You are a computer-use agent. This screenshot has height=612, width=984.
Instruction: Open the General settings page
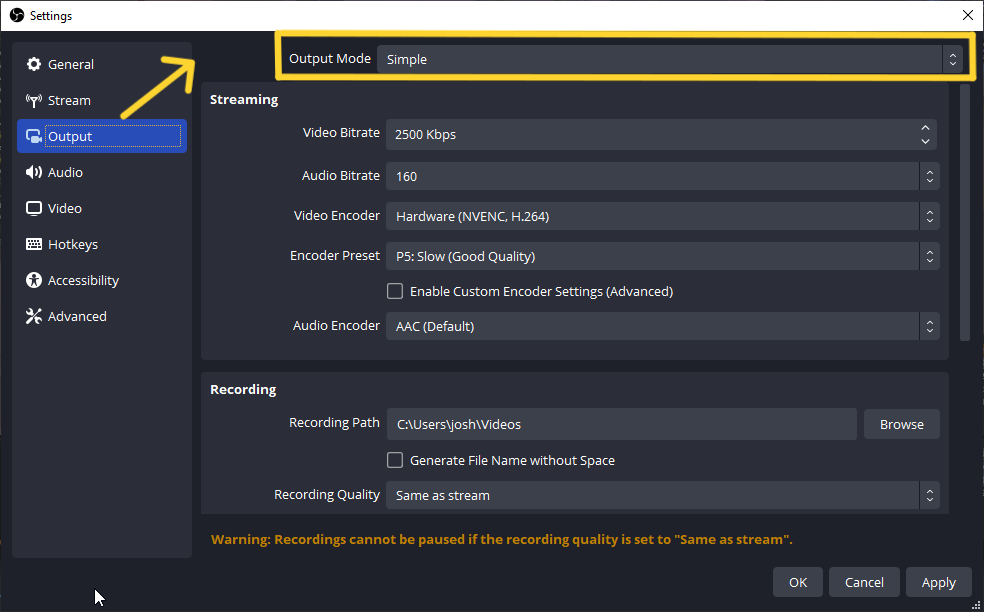(102, 64)
